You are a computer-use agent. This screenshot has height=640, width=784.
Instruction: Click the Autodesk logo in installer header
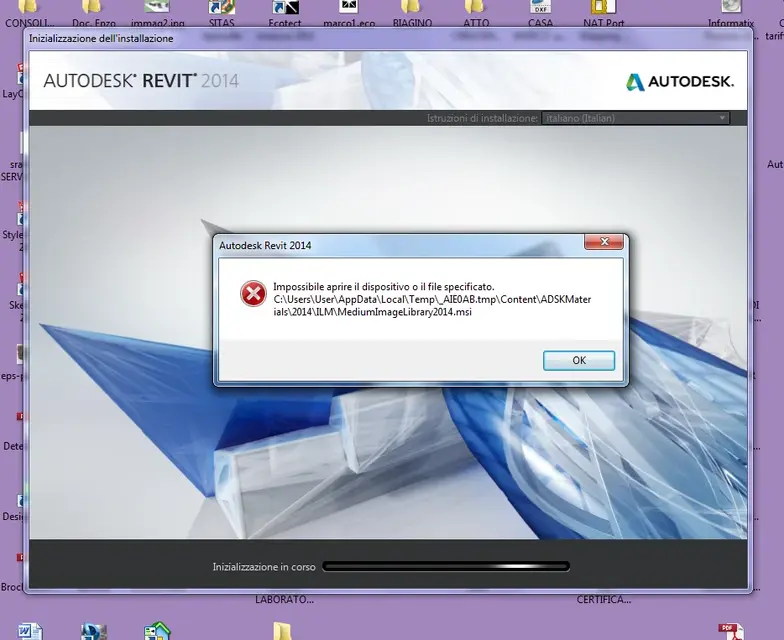pos(680,82)
